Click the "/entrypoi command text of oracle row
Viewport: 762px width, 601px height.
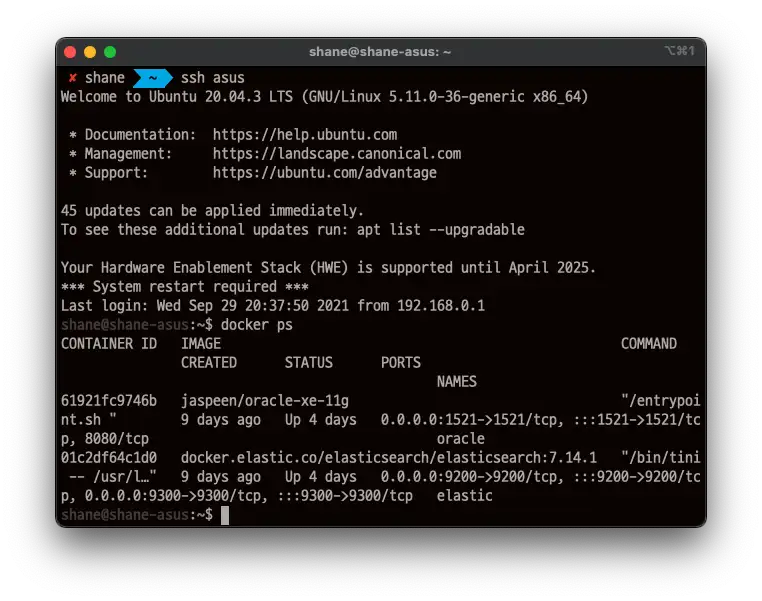pyautogui.click(x=660, y=400)
